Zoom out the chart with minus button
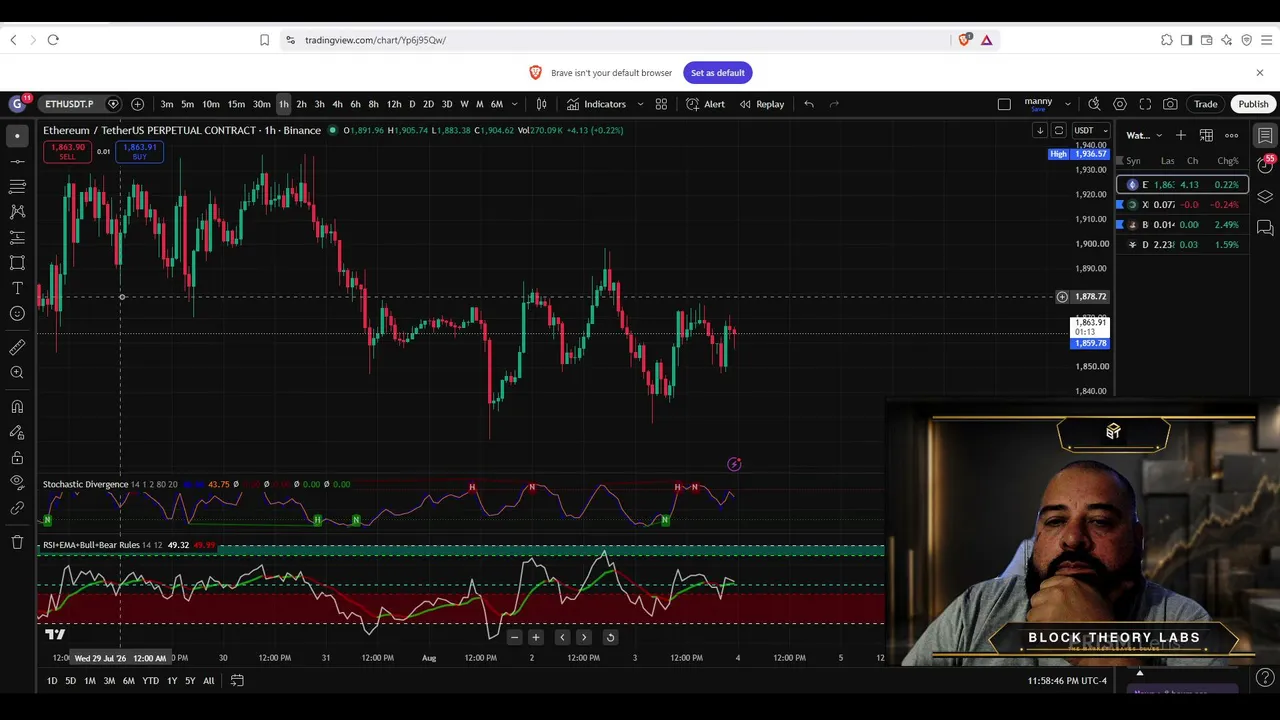 tap(514, 637)
